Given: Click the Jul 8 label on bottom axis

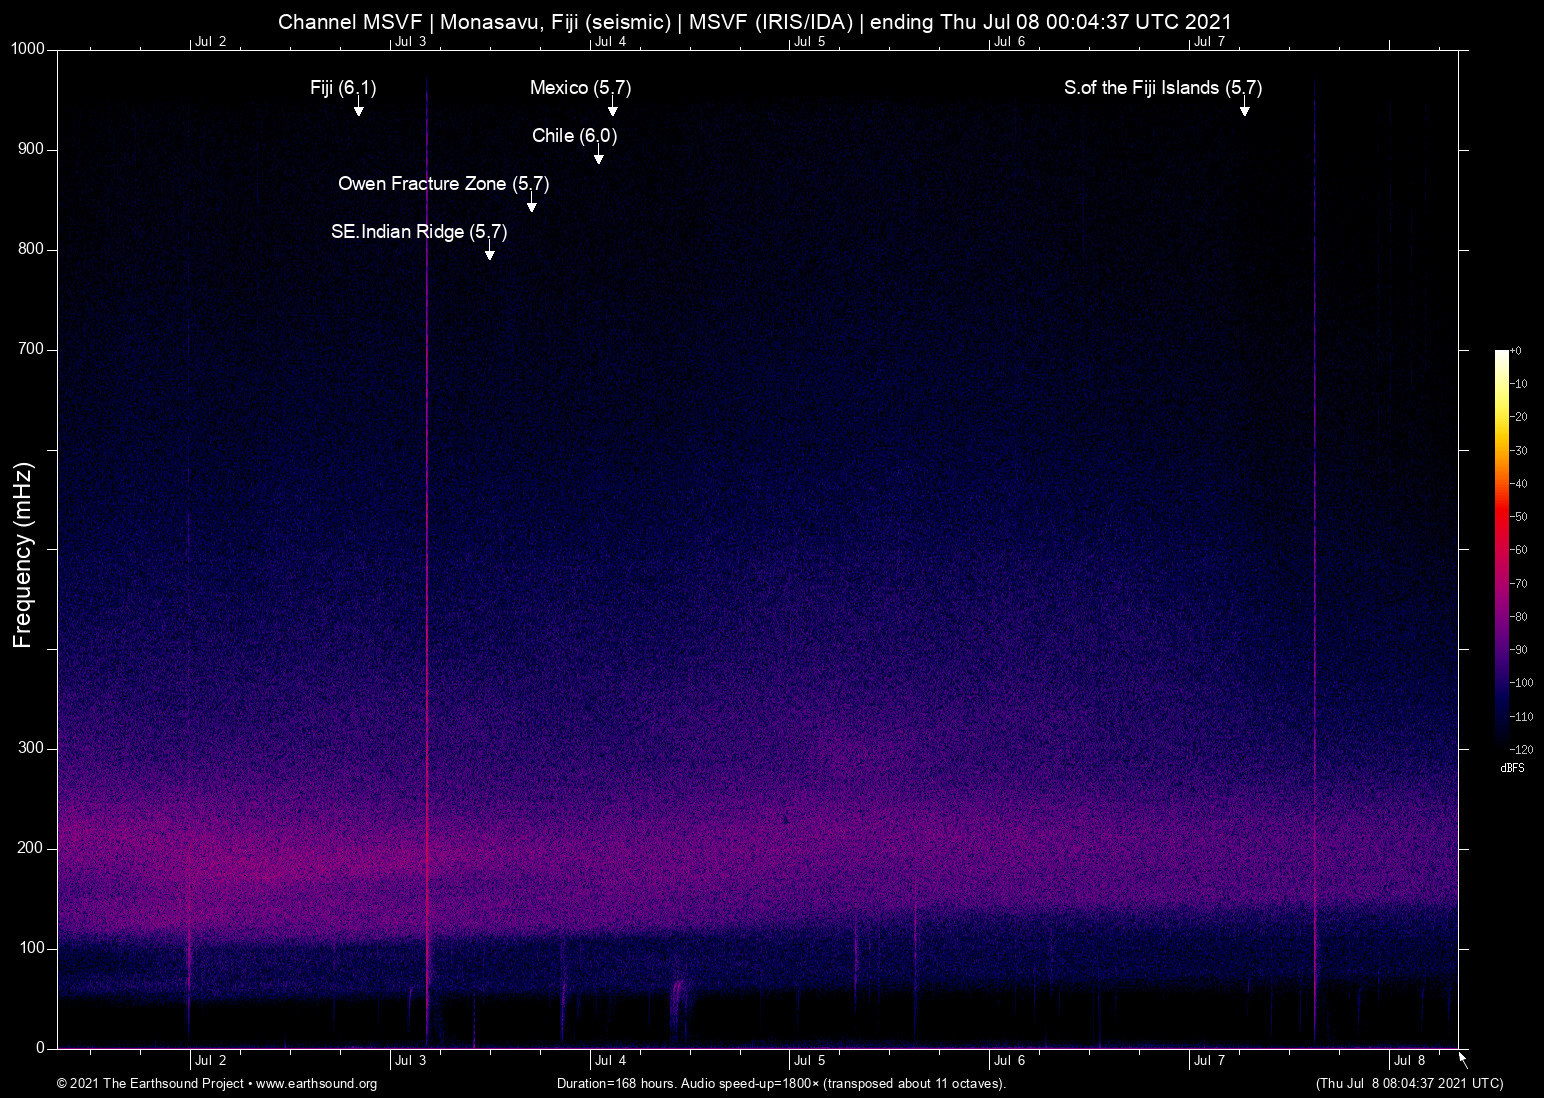Looking at the screenshot, I should coord(1410,1061).
